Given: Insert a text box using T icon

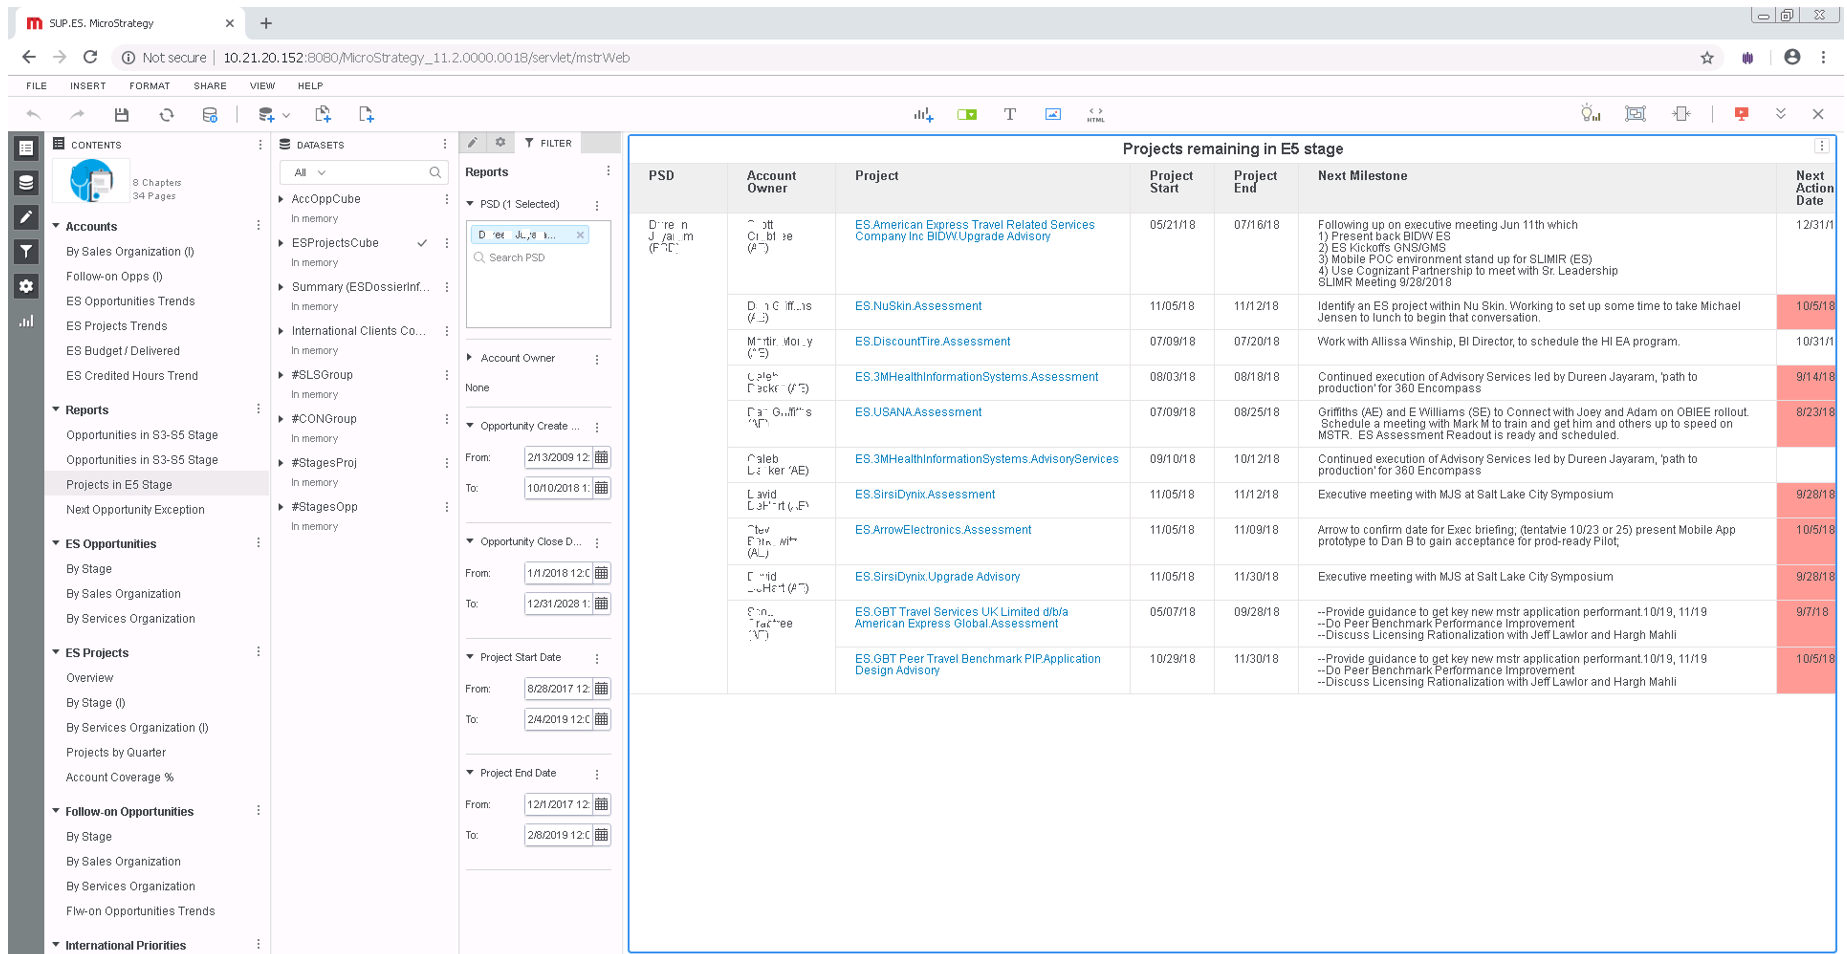Looking at the screenshot, I should point(1009,115).
